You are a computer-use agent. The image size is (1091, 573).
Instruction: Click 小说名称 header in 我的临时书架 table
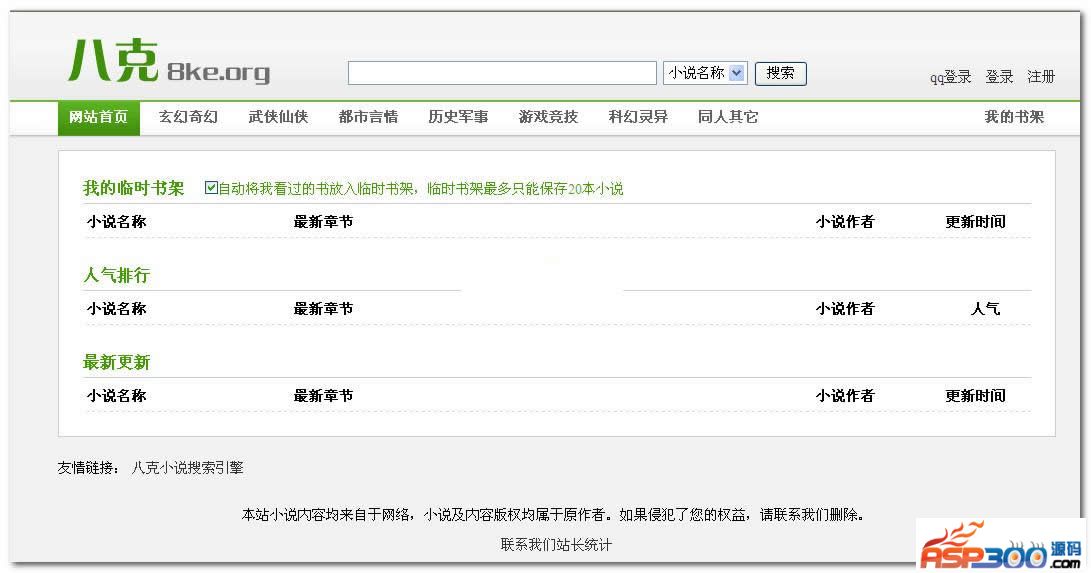click(116, 222)
